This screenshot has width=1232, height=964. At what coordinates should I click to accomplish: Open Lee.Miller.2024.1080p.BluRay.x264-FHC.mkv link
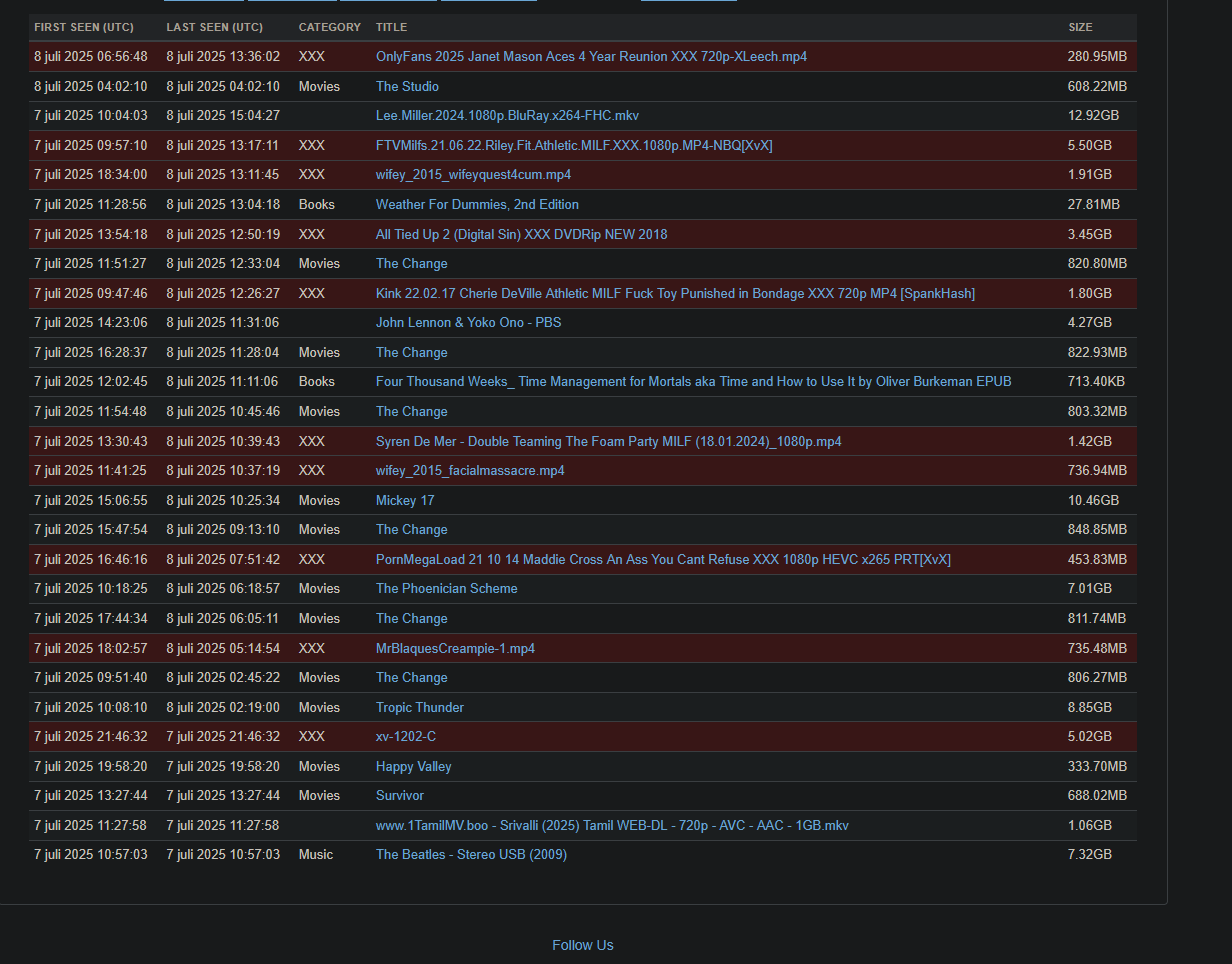click(x=507, y=116)
